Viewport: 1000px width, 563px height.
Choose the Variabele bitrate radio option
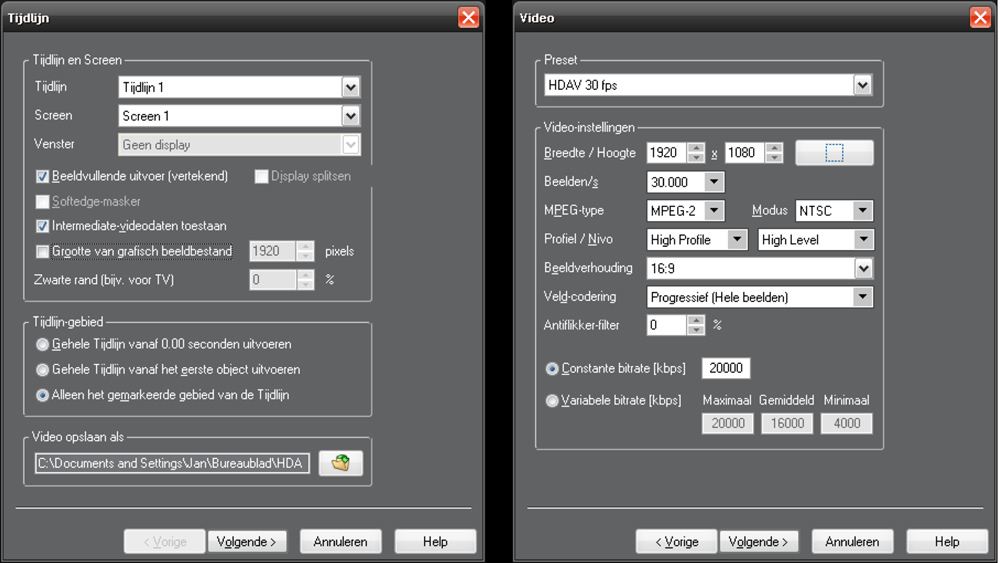[552, 400]
